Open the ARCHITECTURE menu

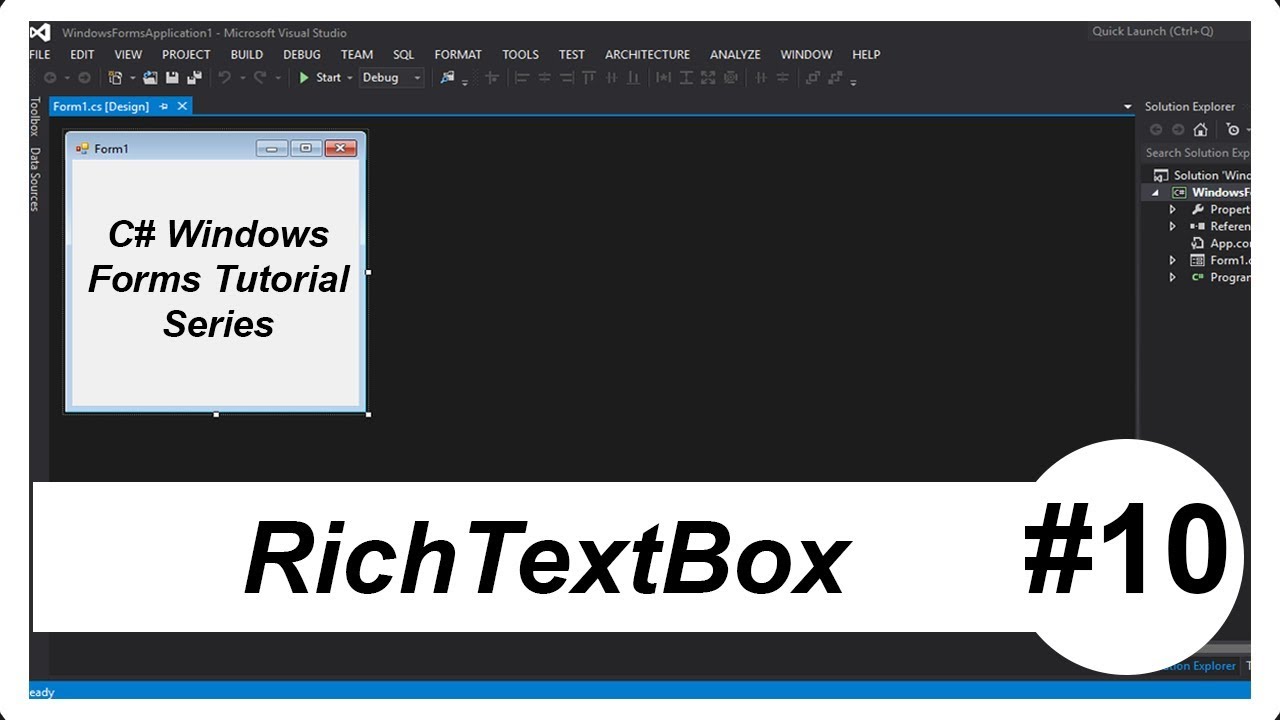647,55
